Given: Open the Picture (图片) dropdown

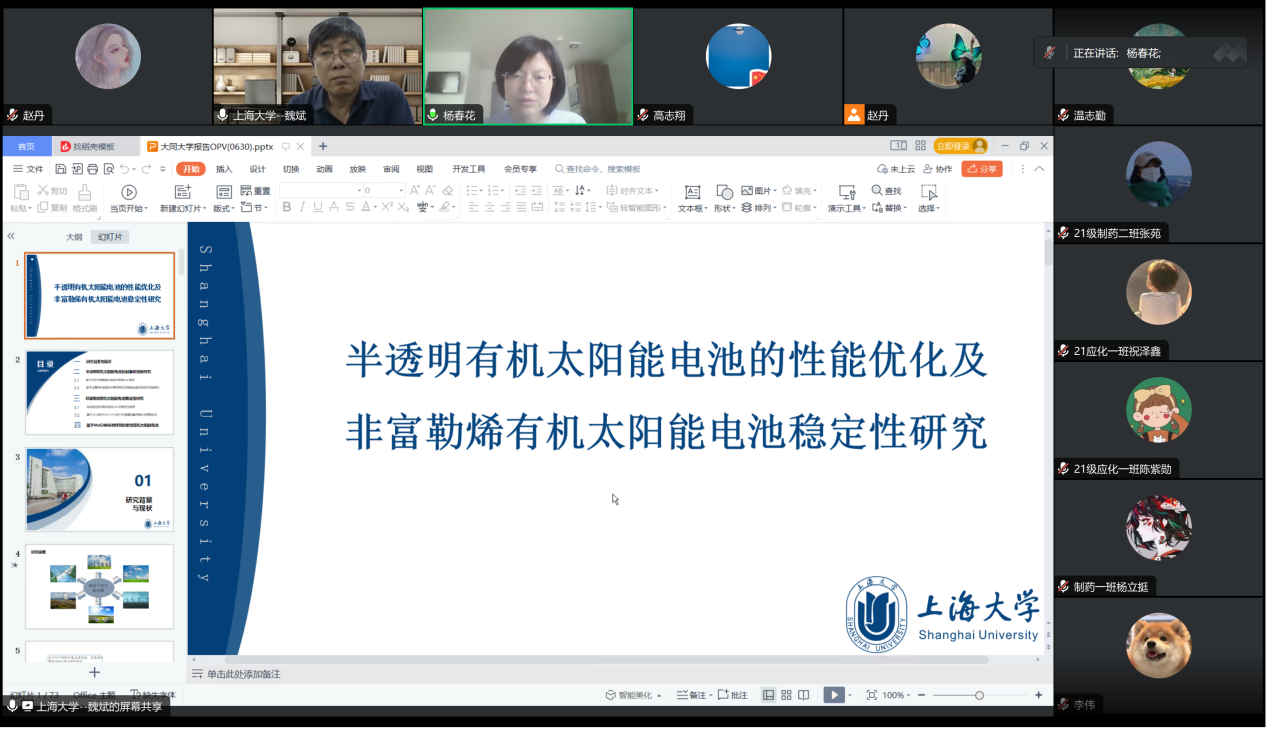Looking at the screenshot, I should coord(760,190).
